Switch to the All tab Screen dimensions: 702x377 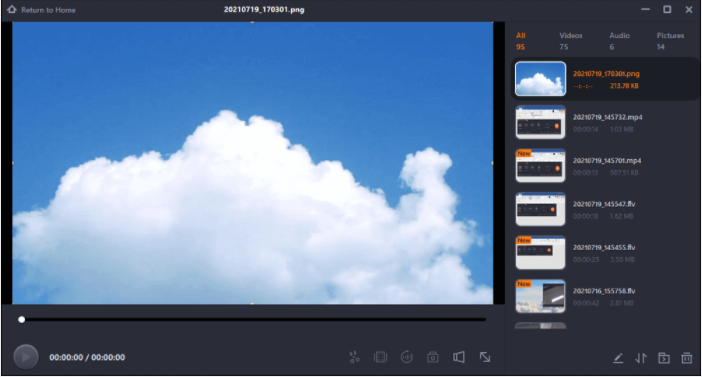click(x=520, y=41)
